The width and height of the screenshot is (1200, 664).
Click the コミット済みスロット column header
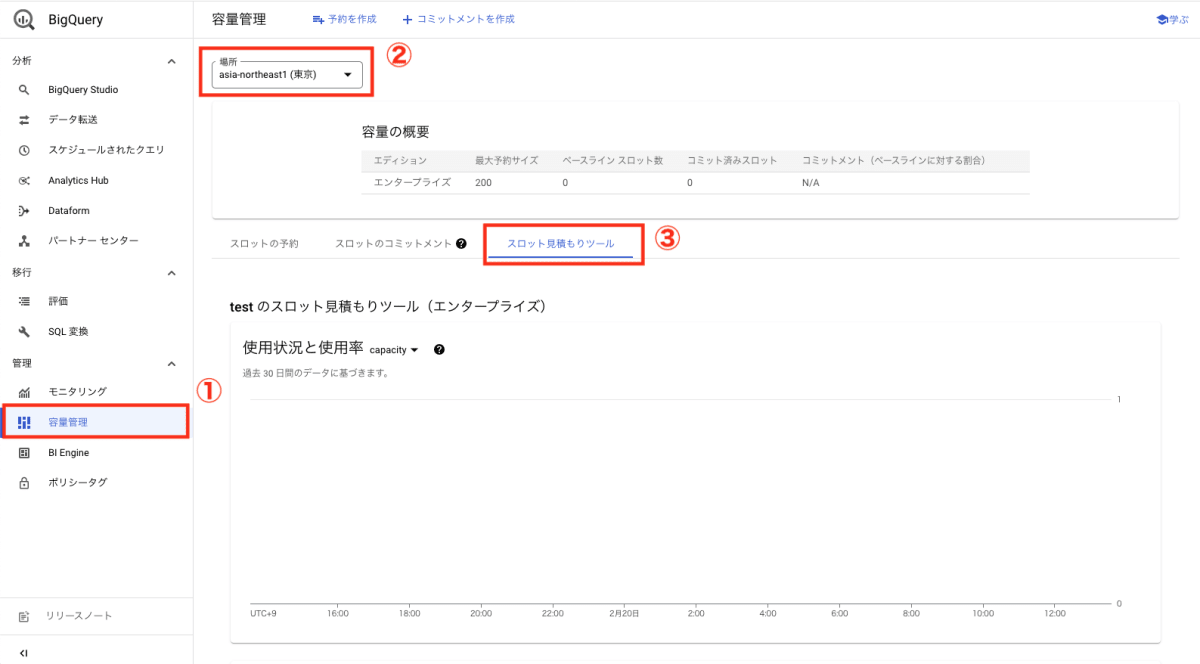732,160
